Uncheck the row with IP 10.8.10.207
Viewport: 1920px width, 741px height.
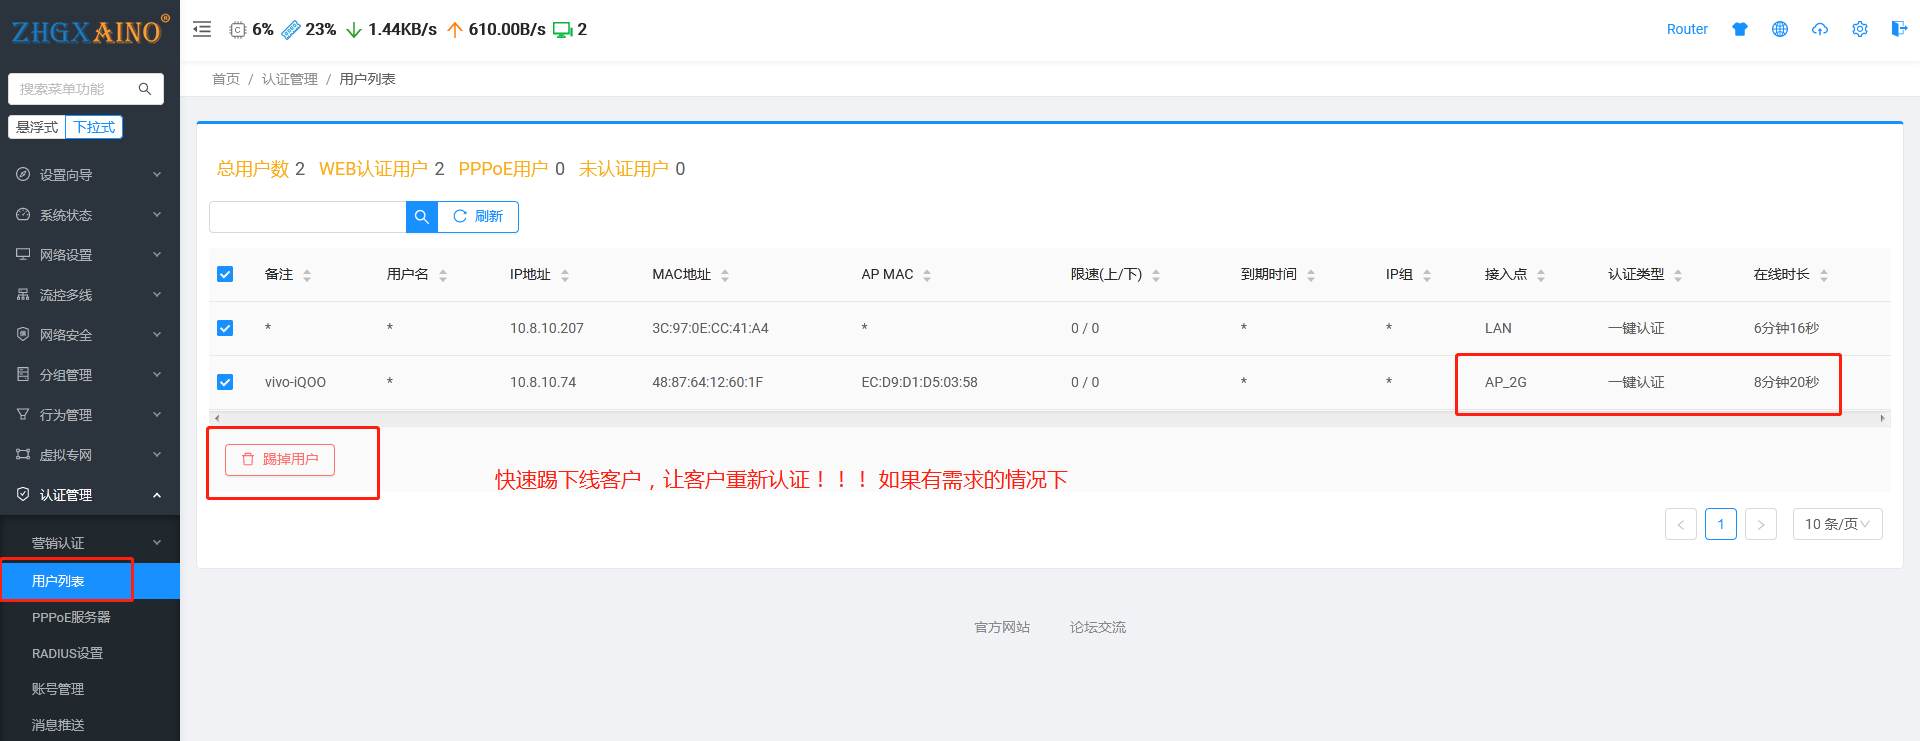[x=225, y=328]
